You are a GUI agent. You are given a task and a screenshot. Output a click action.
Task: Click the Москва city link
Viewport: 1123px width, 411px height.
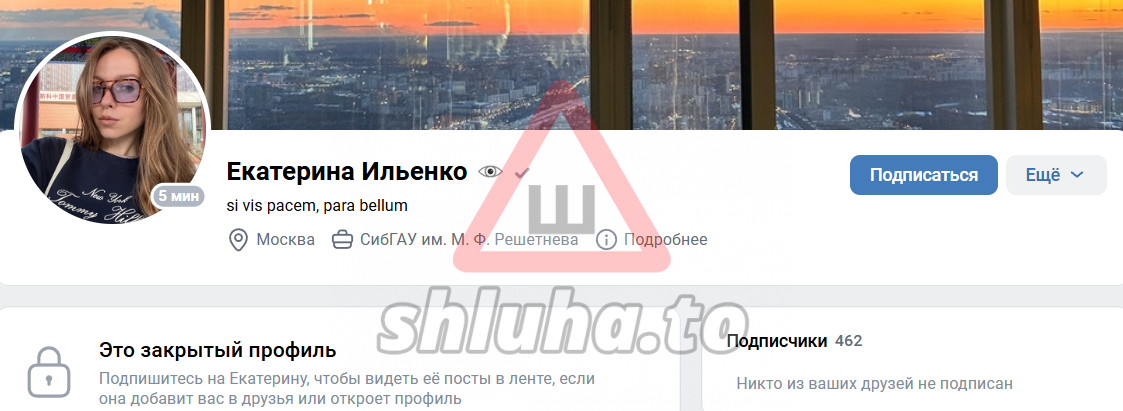[x=285, y=240]
